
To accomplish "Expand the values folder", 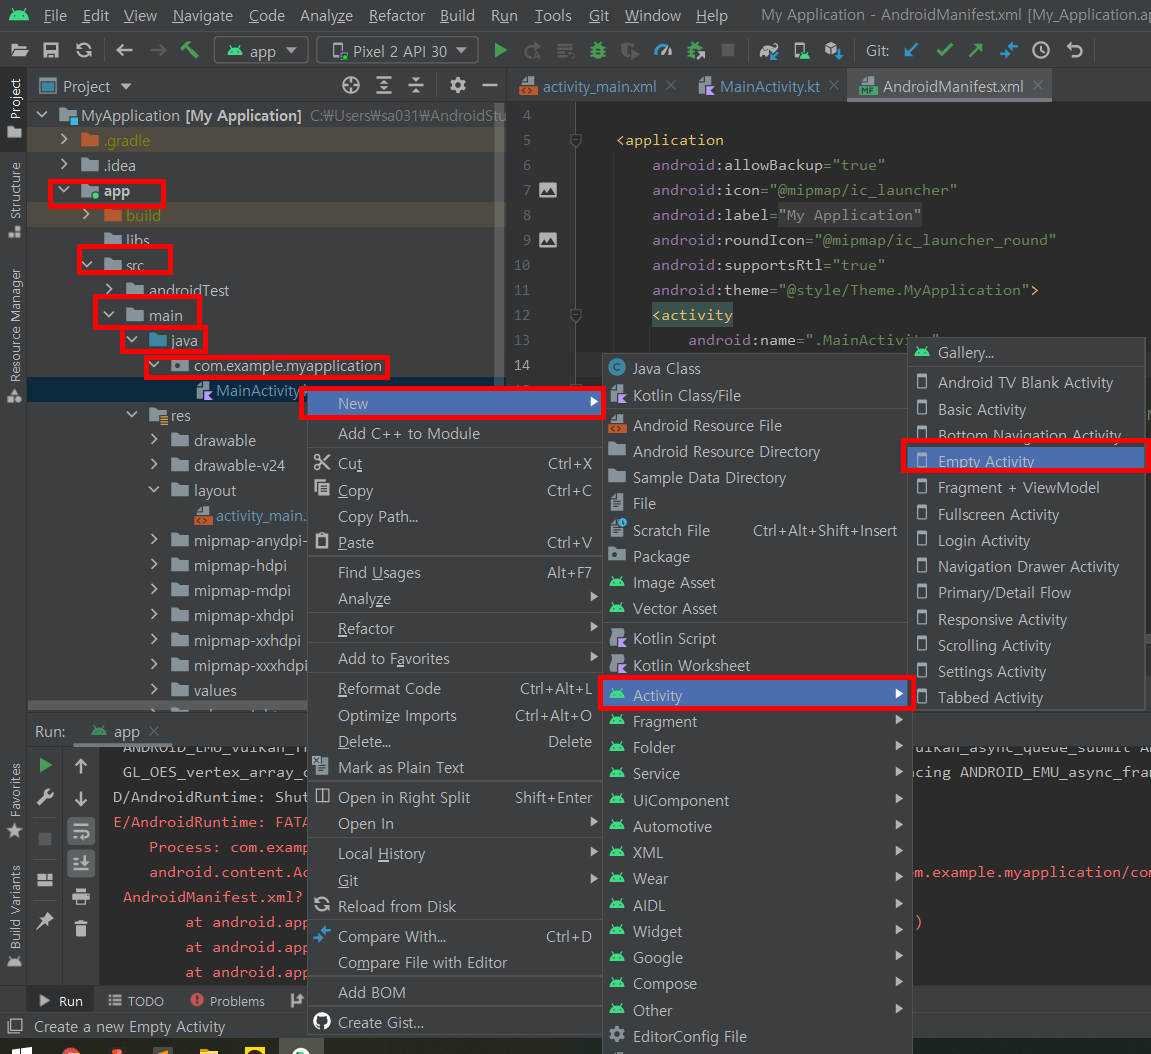I will pyautogui.click(x=154, y=689).
